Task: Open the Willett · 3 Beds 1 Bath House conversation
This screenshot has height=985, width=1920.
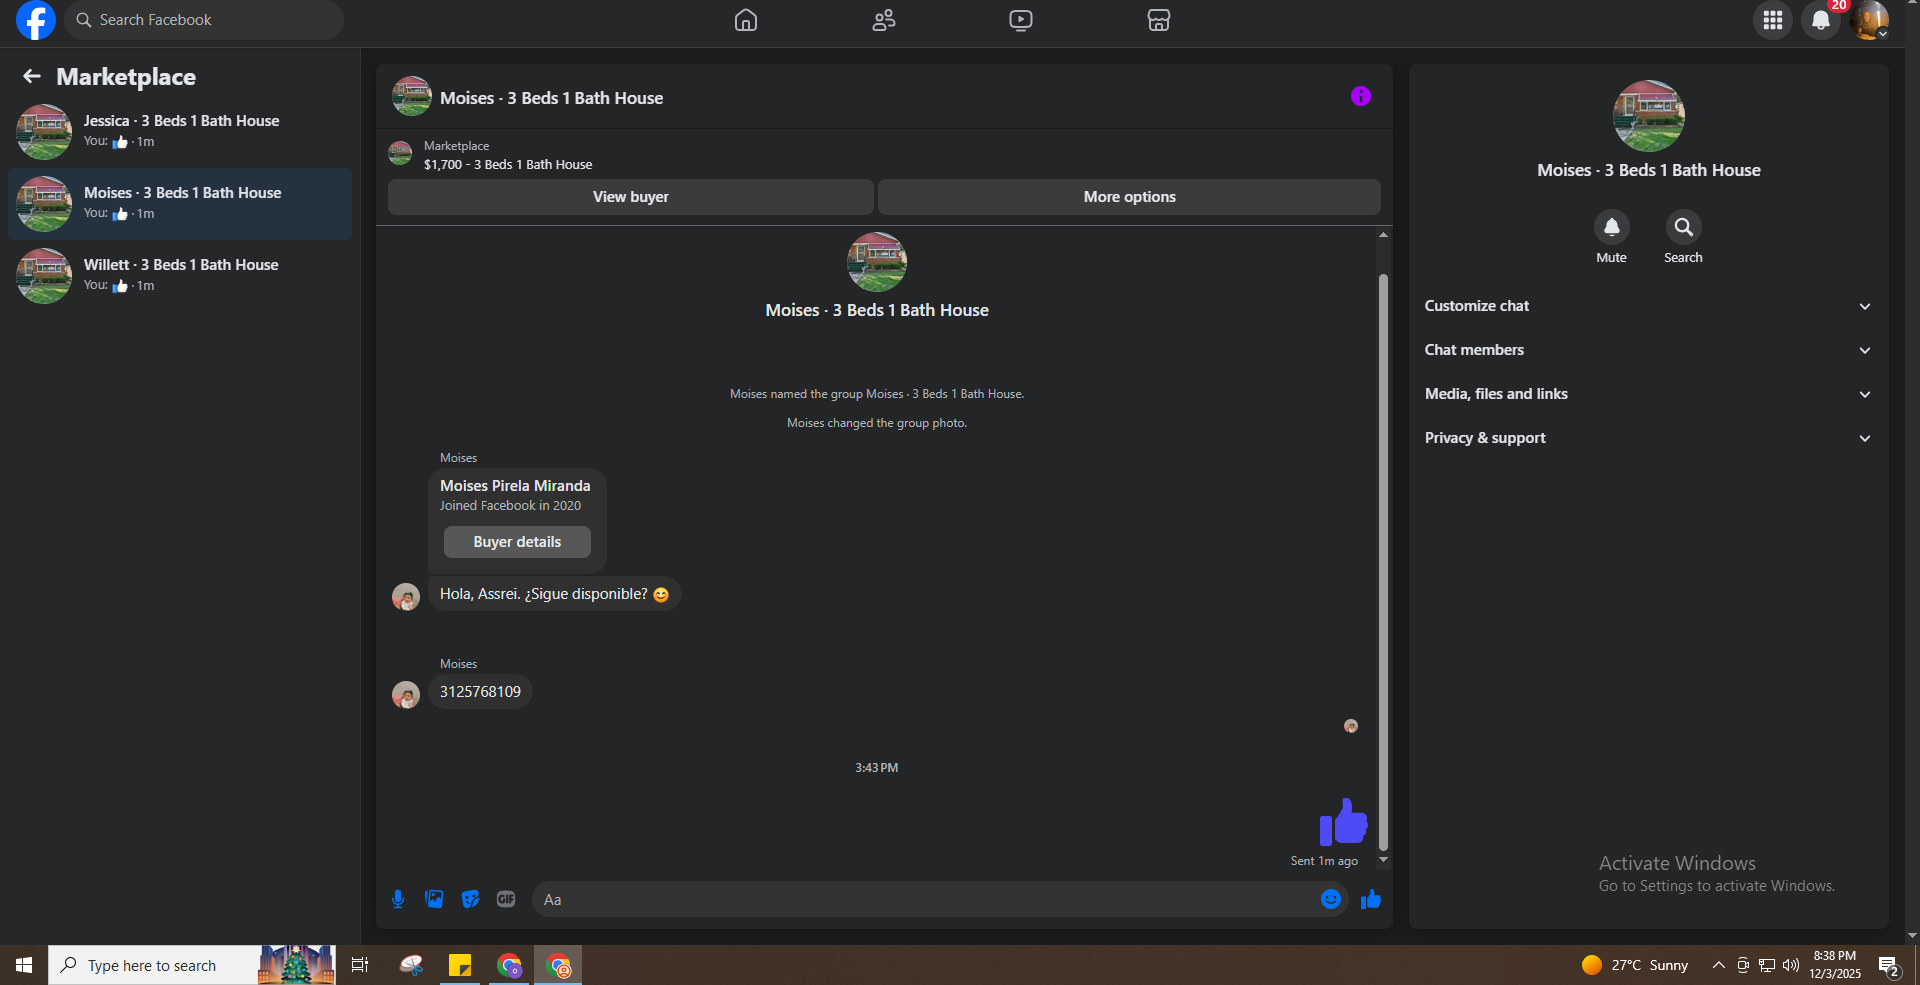Action: tap(180, 276)
